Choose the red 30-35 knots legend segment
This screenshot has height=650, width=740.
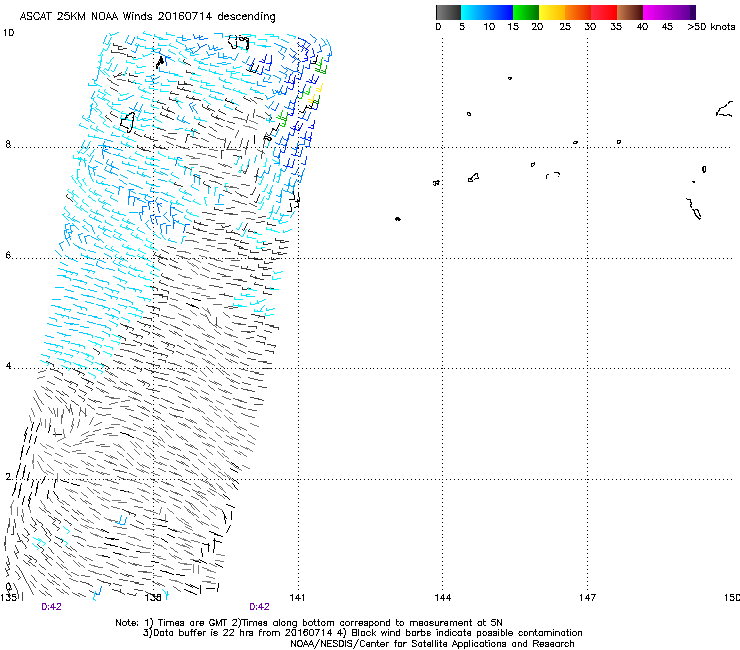pyautogui.click(x=604, y=12)
